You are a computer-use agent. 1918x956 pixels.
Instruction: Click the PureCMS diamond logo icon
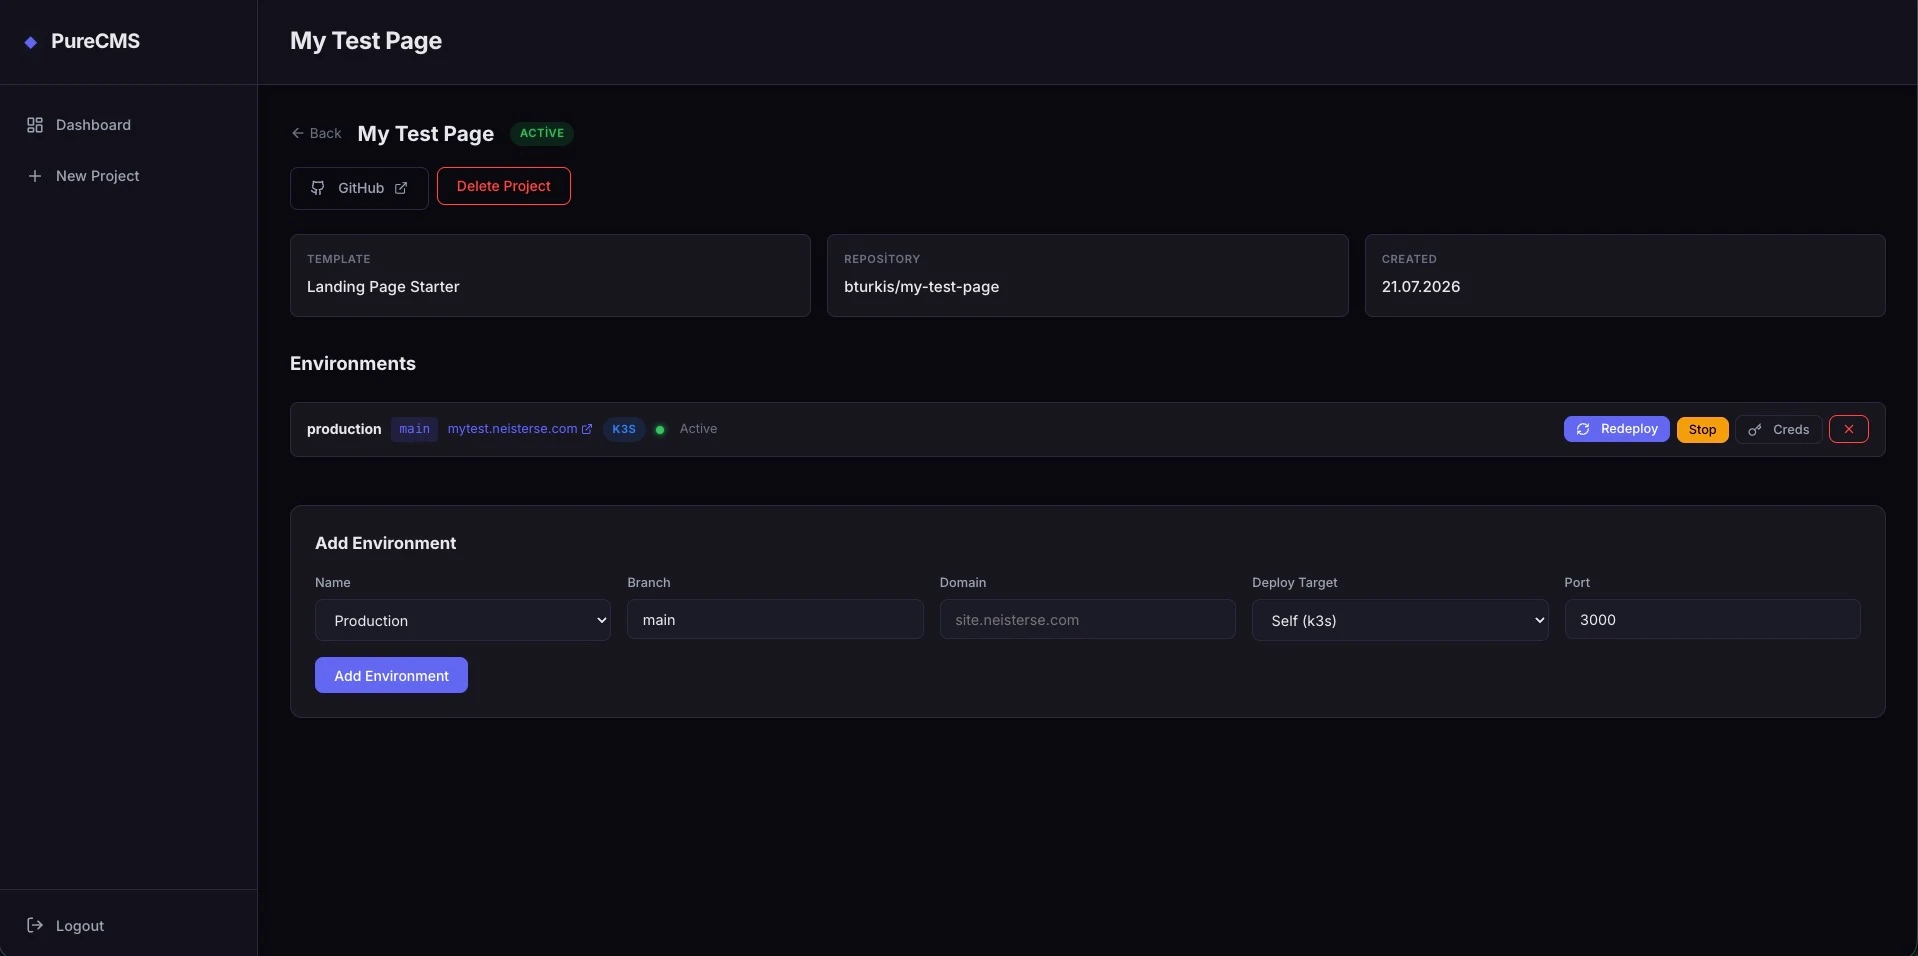tap(31, 42)
